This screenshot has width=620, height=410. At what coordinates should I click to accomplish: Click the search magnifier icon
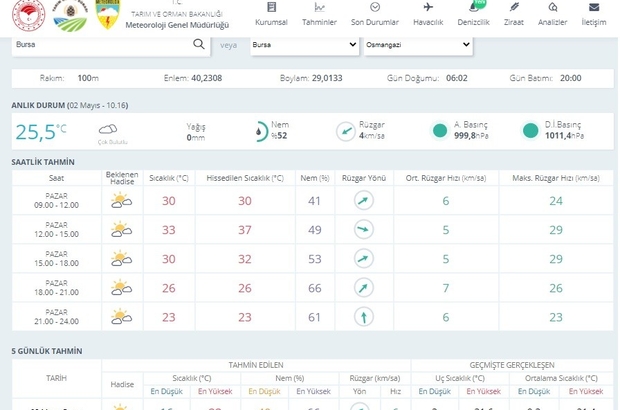pyautogui.click(x=199, y=45)
